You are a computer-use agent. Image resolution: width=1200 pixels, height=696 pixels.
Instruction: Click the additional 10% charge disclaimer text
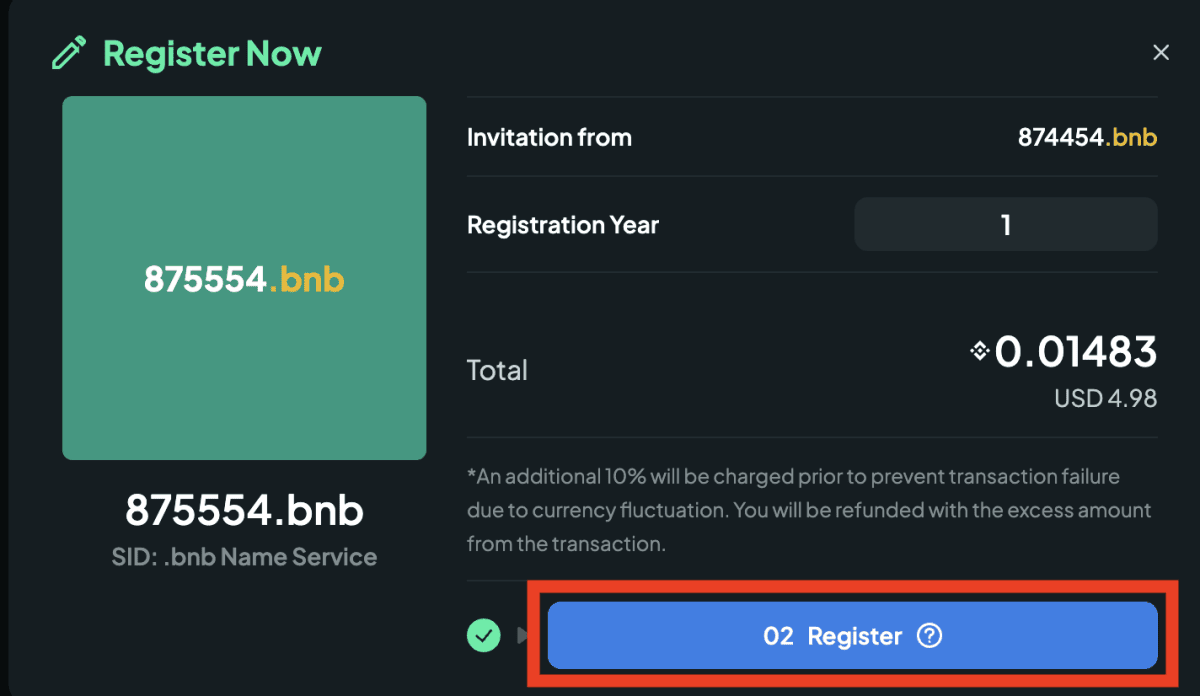pos(809,510)
